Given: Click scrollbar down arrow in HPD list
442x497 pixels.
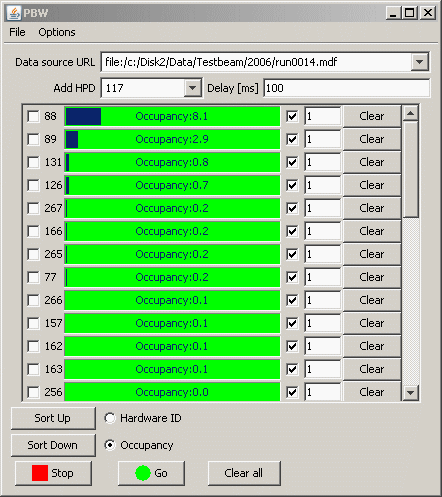Looking at the screenshot, I should 410,392.
